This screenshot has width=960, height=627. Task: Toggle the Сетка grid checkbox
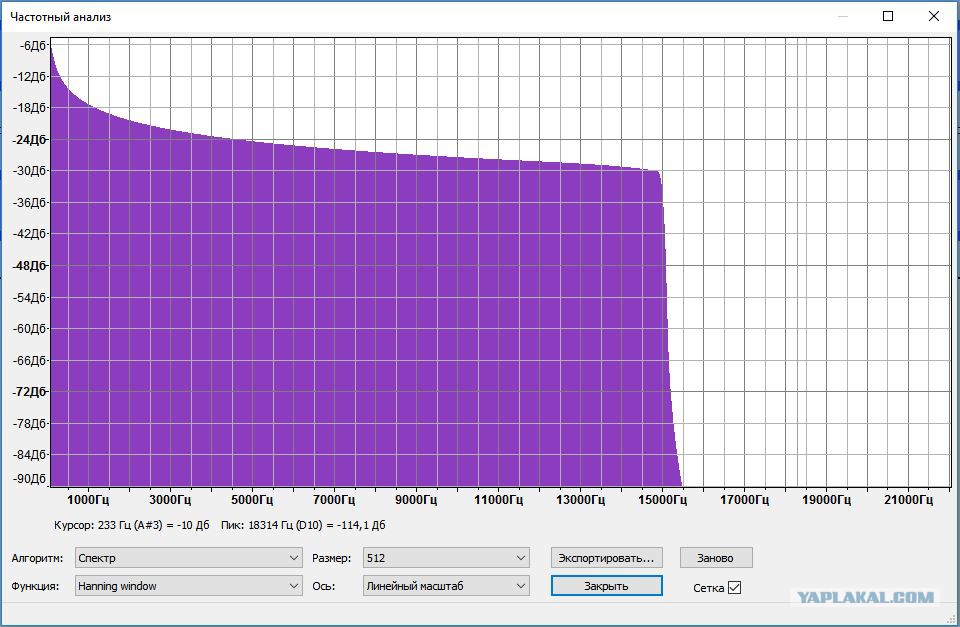[x=734, y=587]
